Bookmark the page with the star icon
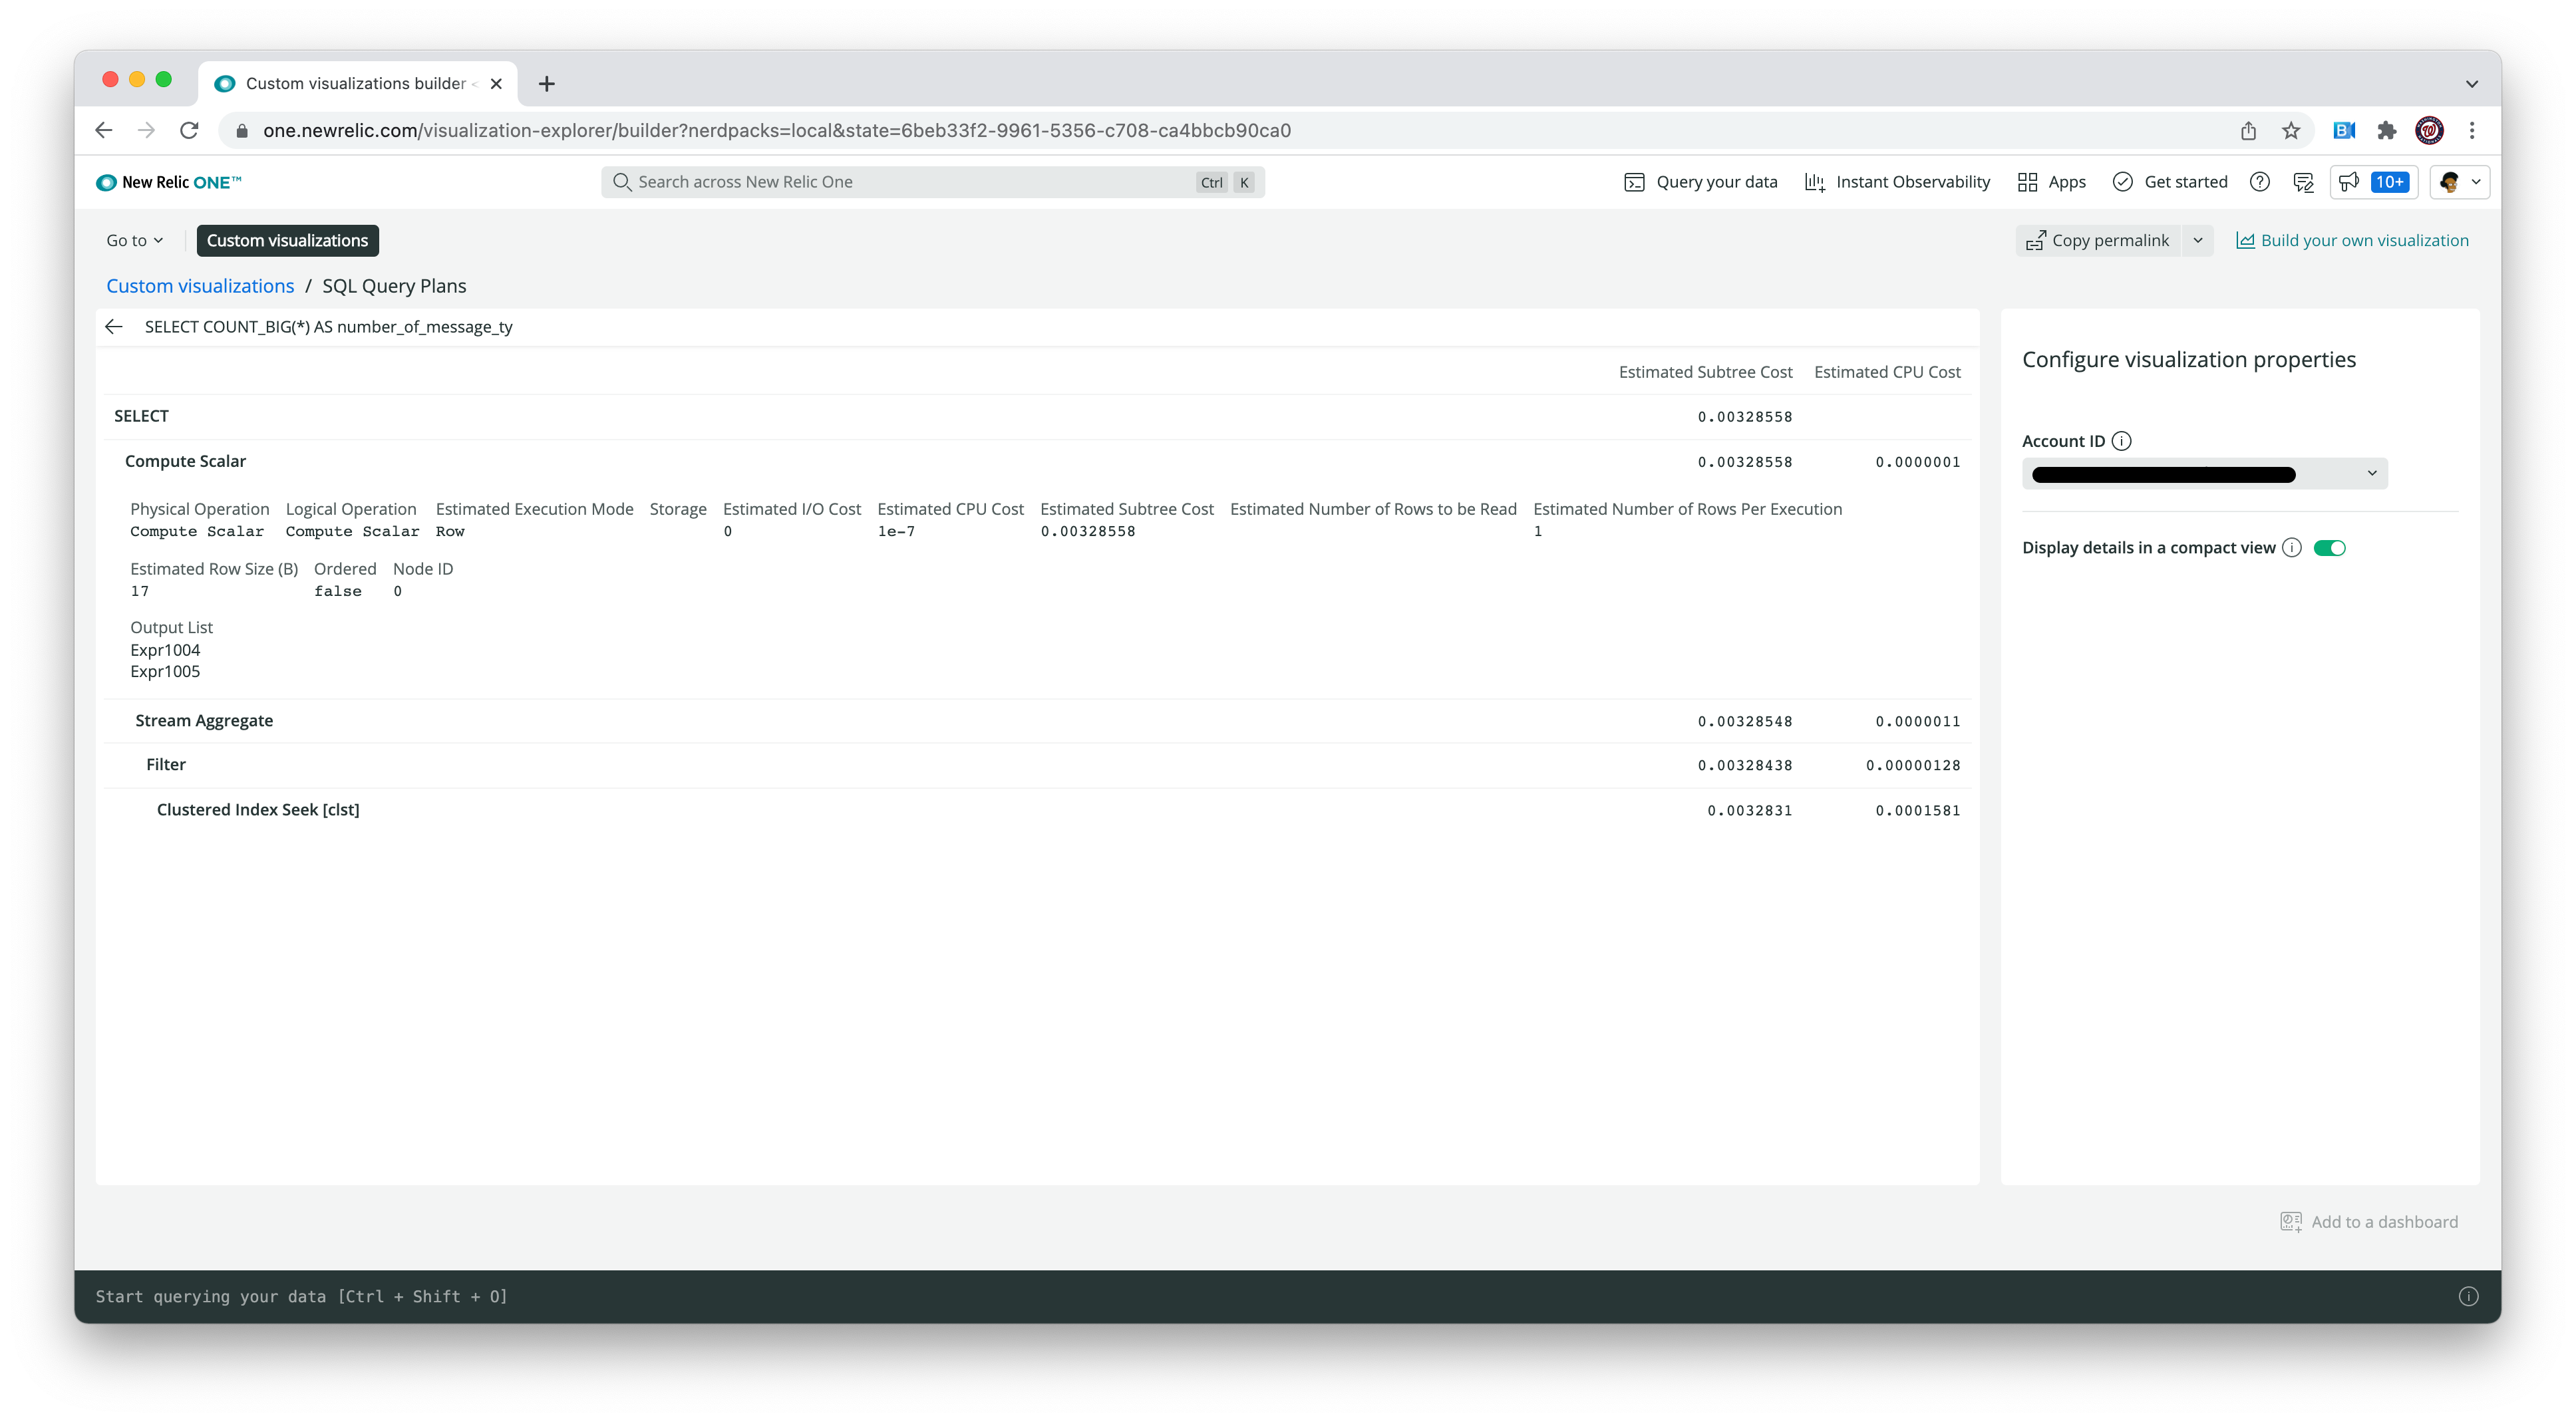2576x1422 pixels. 2291,131
